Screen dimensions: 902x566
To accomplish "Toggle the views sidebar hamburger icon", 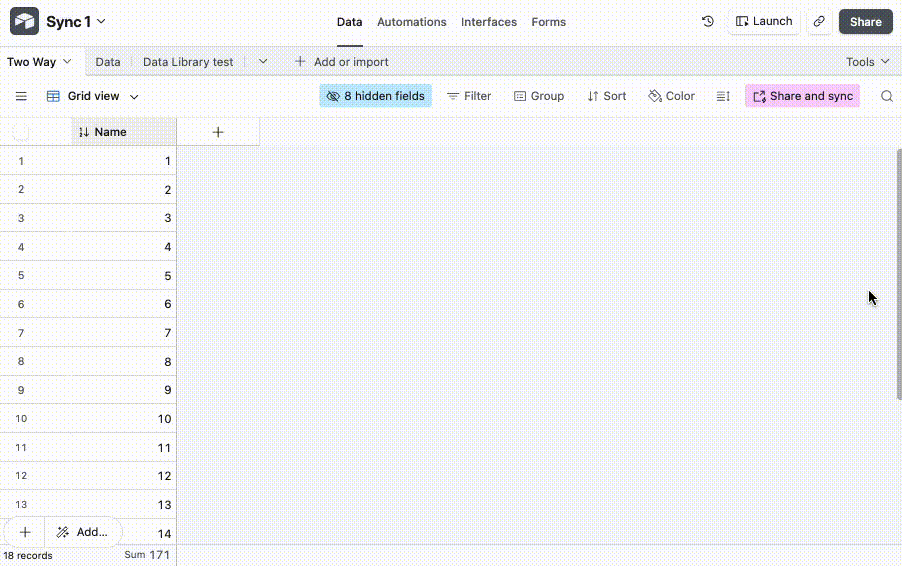I will [x=21, y=96].
